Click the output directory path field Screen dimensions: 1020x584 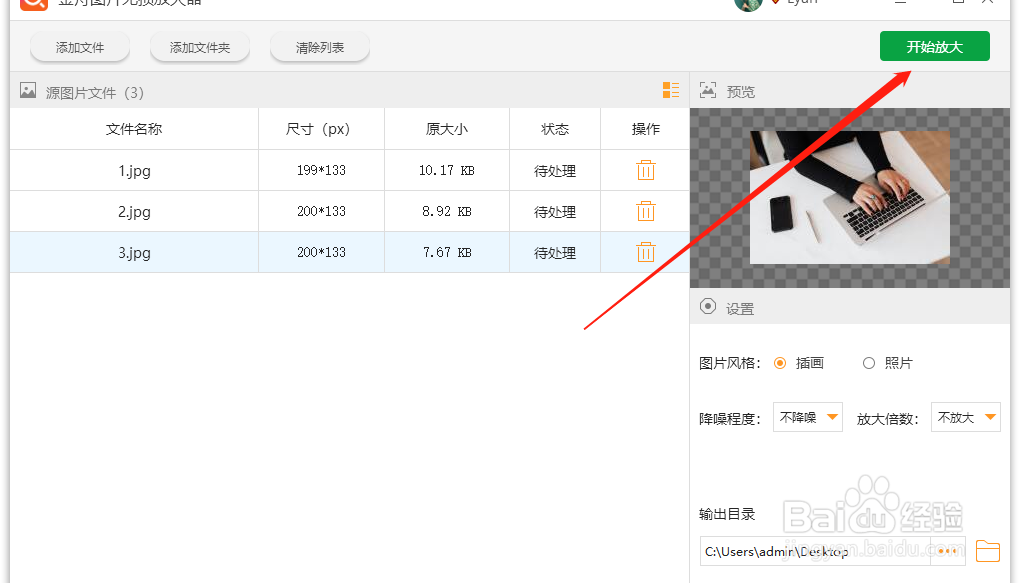pyautogui.click(x=815, y=551)
